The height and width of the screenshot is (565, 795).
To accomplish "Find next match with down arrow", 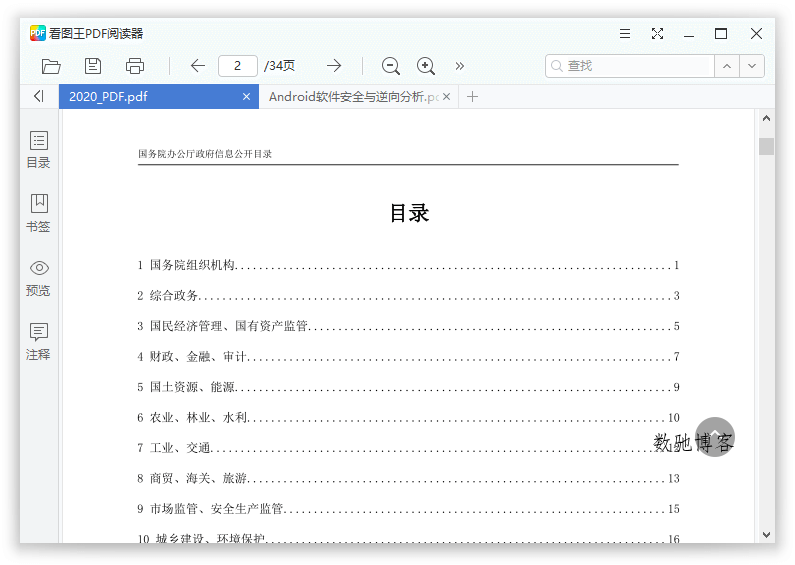I will click(752, 66).
